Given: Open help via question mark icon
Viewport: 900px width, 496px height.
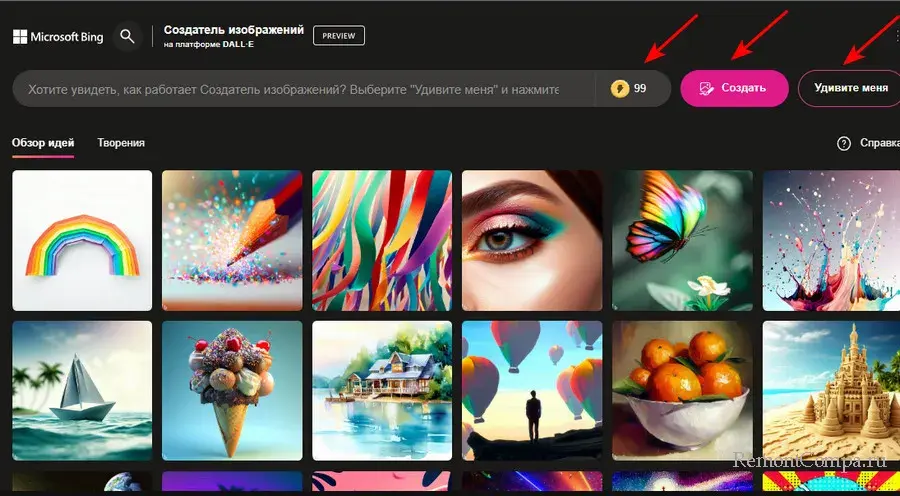Looking at the screenshot, I should pyautogui.click(x=843, y=143).
